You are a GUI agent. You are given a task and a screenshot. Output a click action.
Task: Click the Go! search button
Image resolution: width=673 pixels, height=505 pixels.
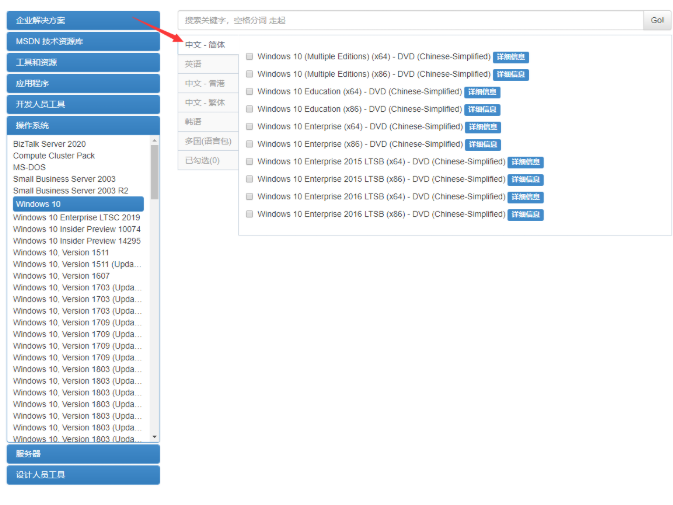pyautogui.click(x=656, y=20)
